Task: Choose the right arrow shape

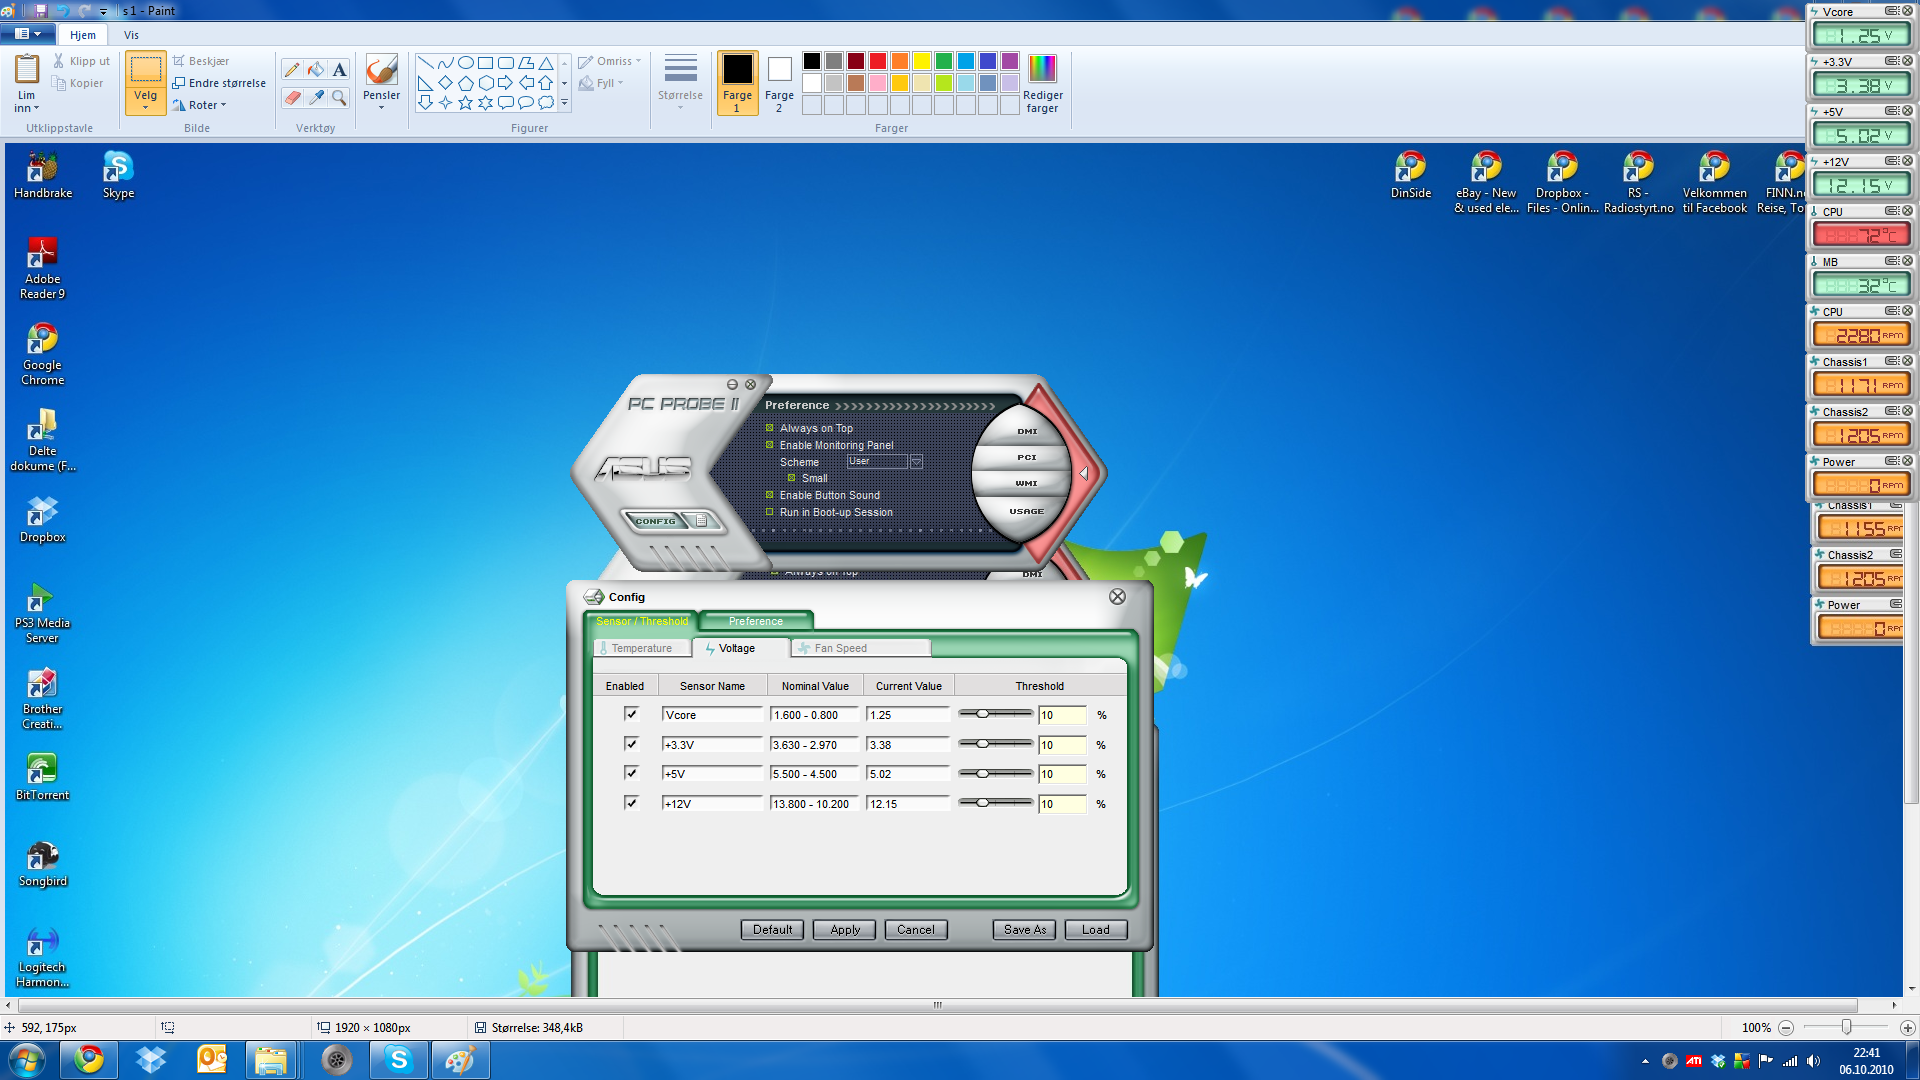Action: (505, 82)
